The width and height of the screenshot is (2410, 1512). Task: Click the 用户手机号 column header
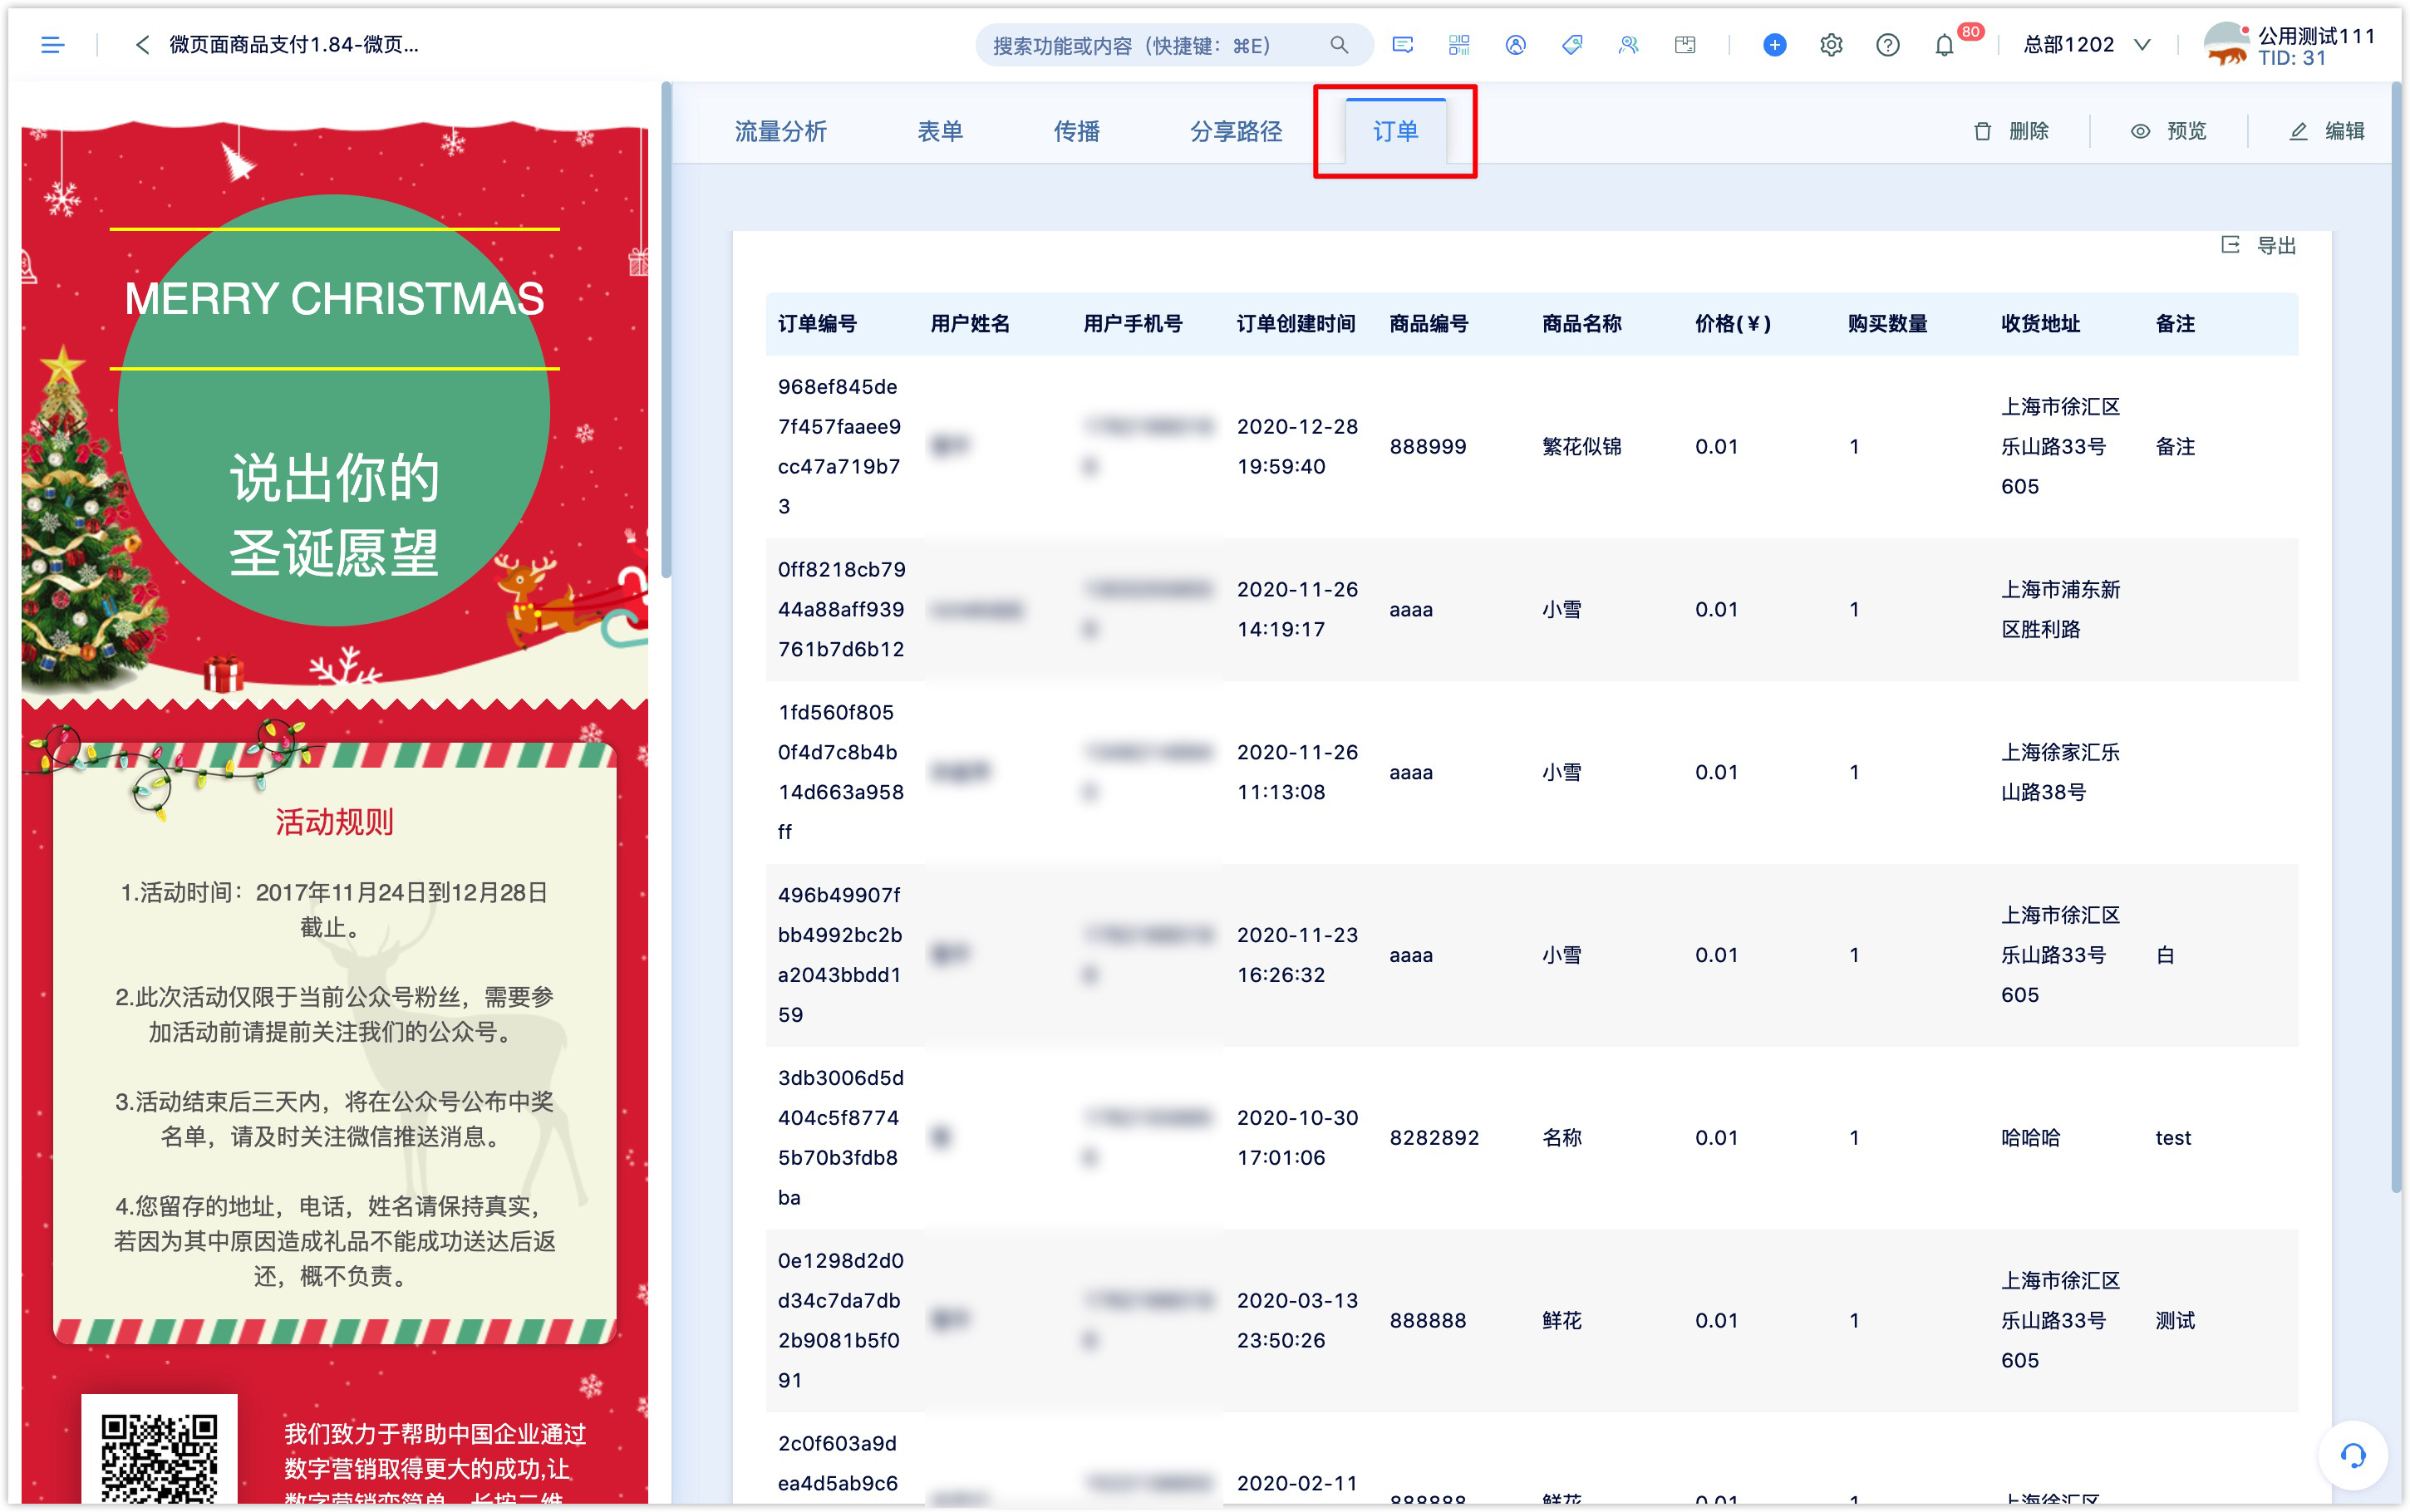tap(1133, 324)
